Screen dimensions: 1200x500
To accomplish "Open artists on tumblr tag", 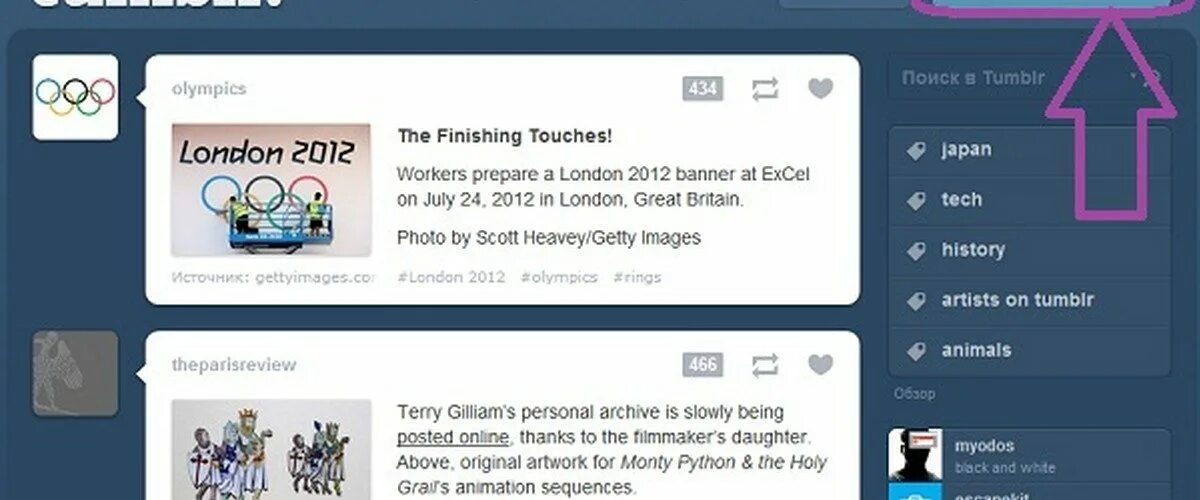I will pyautogui.click(x=1029, y=300).
